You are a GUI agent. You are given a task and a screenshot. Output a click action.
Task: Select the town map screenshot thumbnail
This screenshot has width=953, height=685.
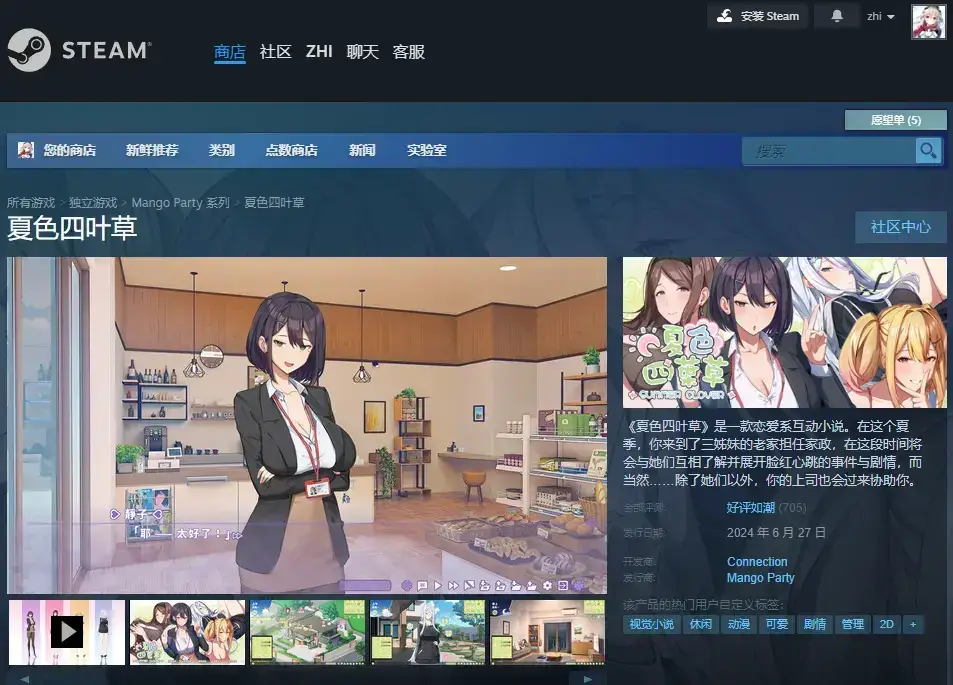coord(308,632)
